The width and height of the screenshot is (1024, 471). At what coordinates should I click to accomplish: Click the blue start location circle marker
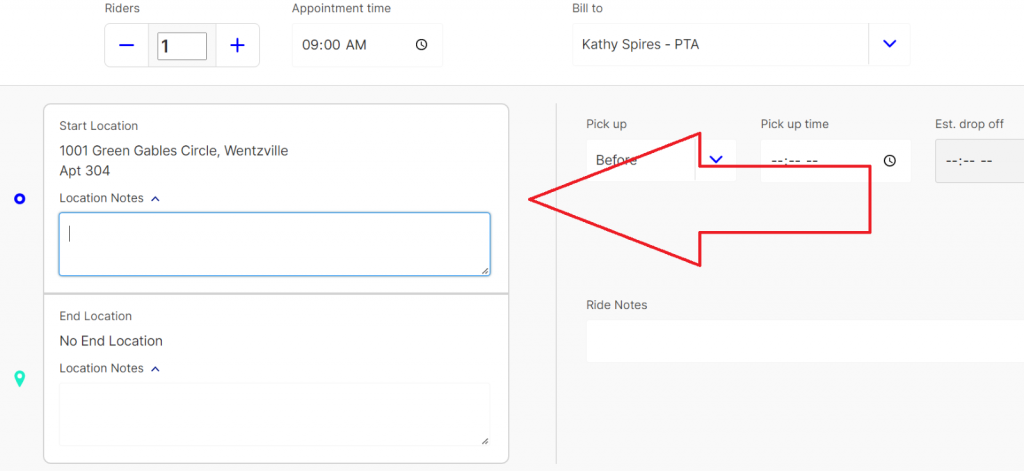[x=19, y=199]
